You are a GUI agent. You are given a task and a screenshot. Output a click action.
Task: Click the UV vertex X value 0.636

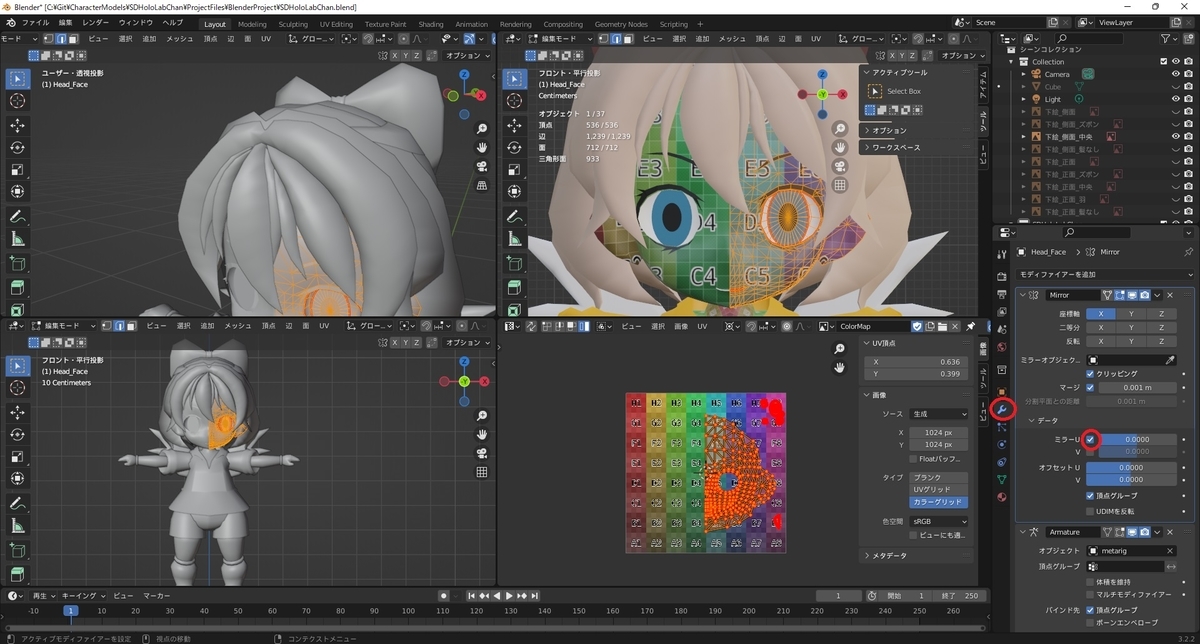point(917,361)
